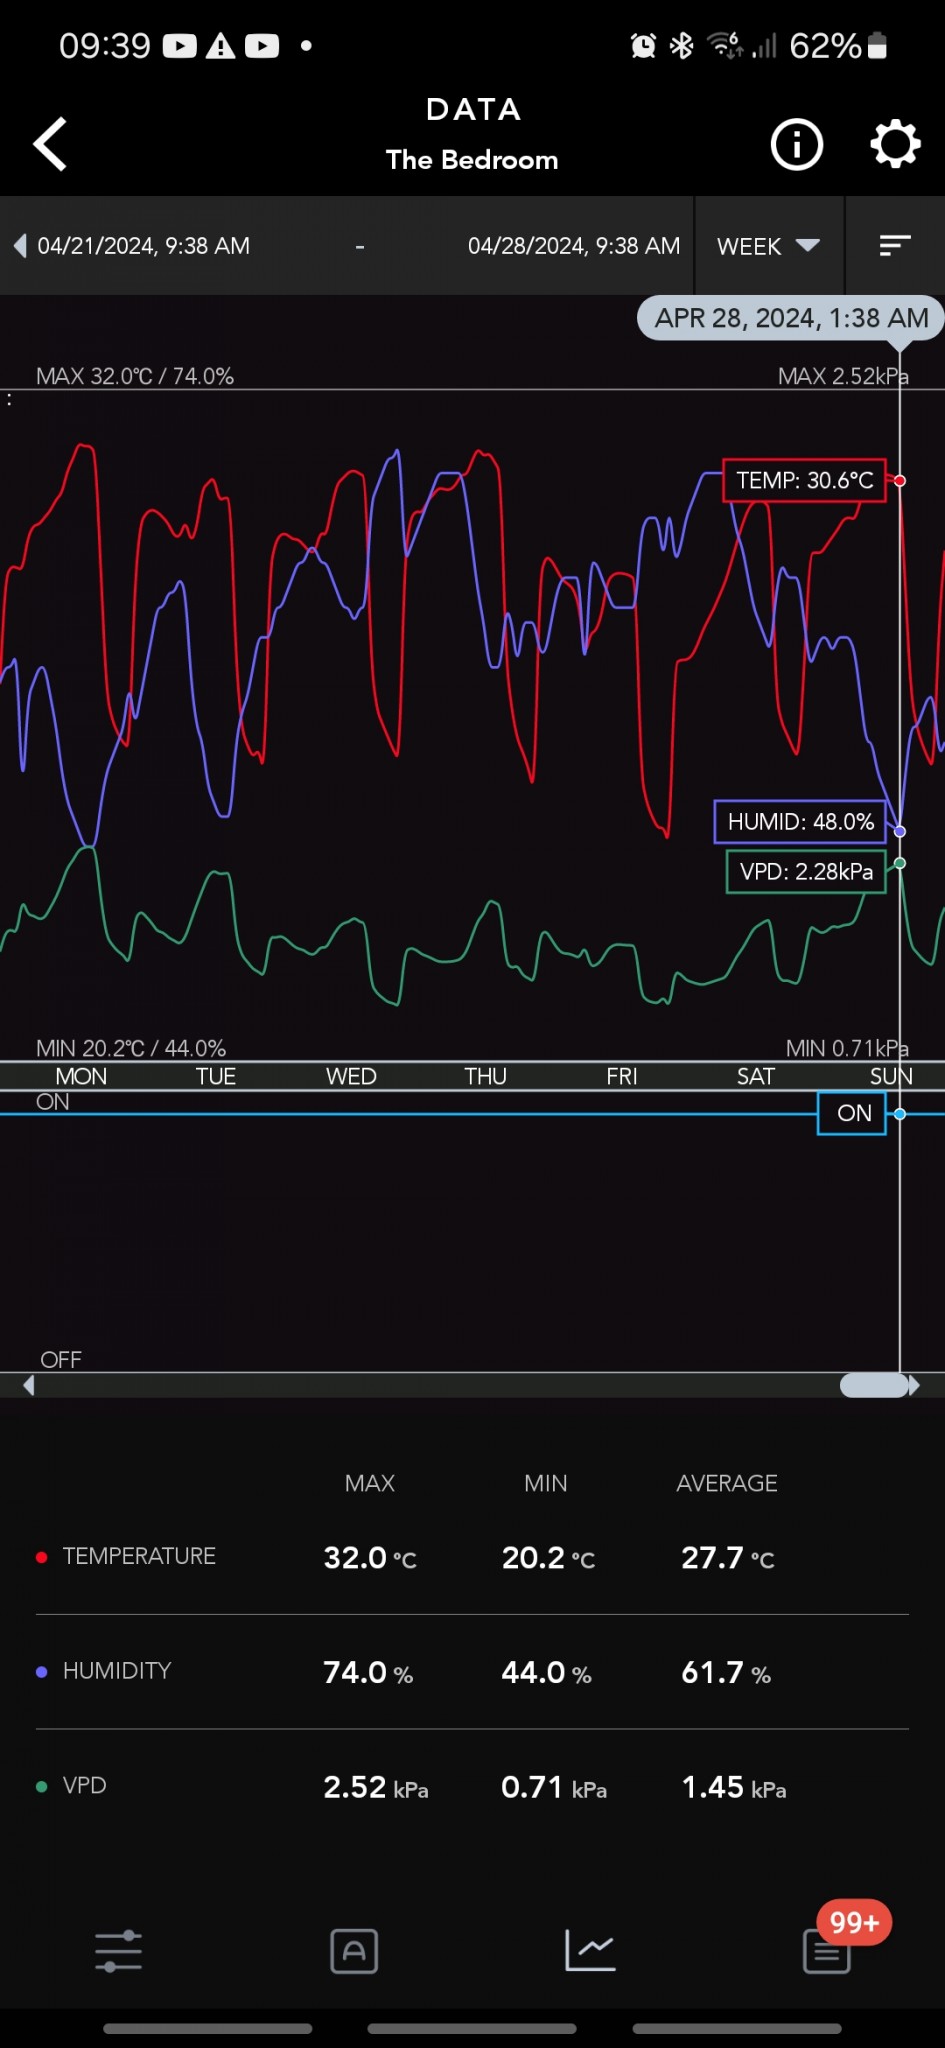
Task: Tap the APR 28, 2024 timestamp marker
Action: 791,318
